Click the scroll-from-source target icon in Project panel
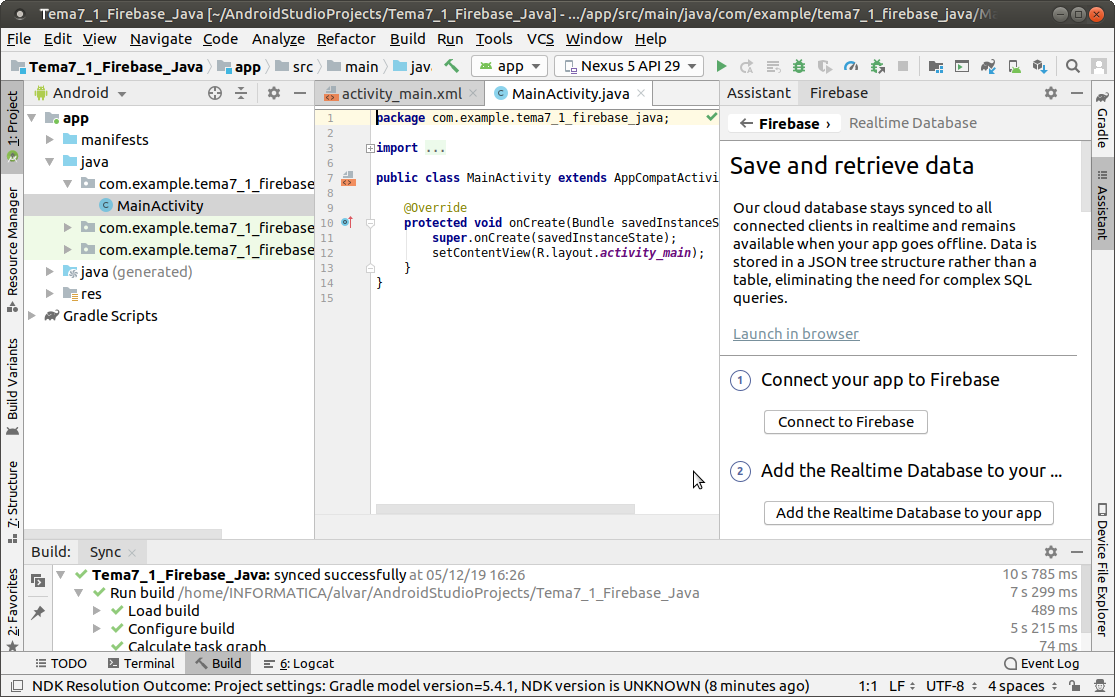 pyautogui.click(x=214, y=93)
